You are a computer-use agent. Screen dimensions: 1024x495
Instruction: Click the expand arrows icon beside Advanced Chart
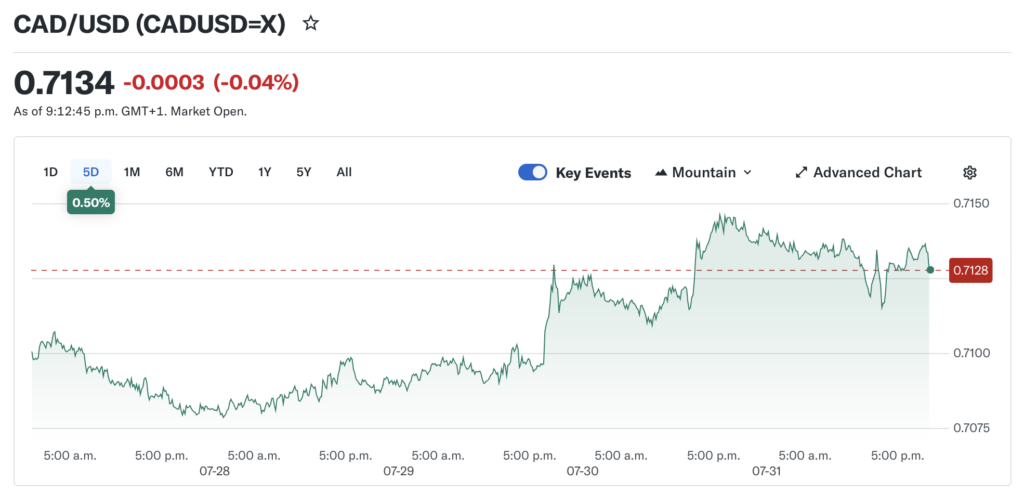801,172
